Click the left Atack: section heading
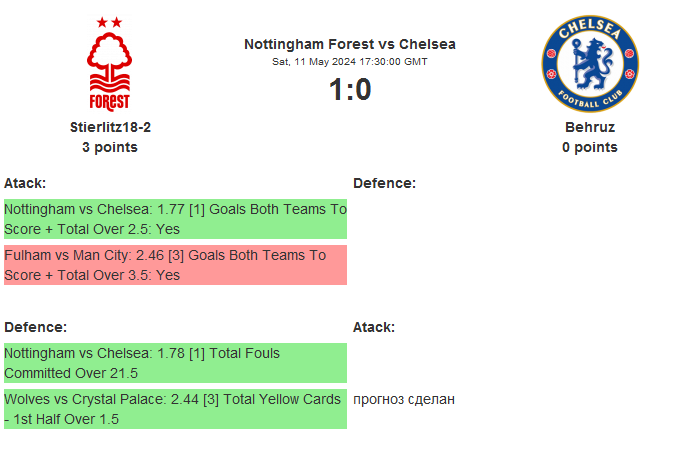 click(25, 183)
